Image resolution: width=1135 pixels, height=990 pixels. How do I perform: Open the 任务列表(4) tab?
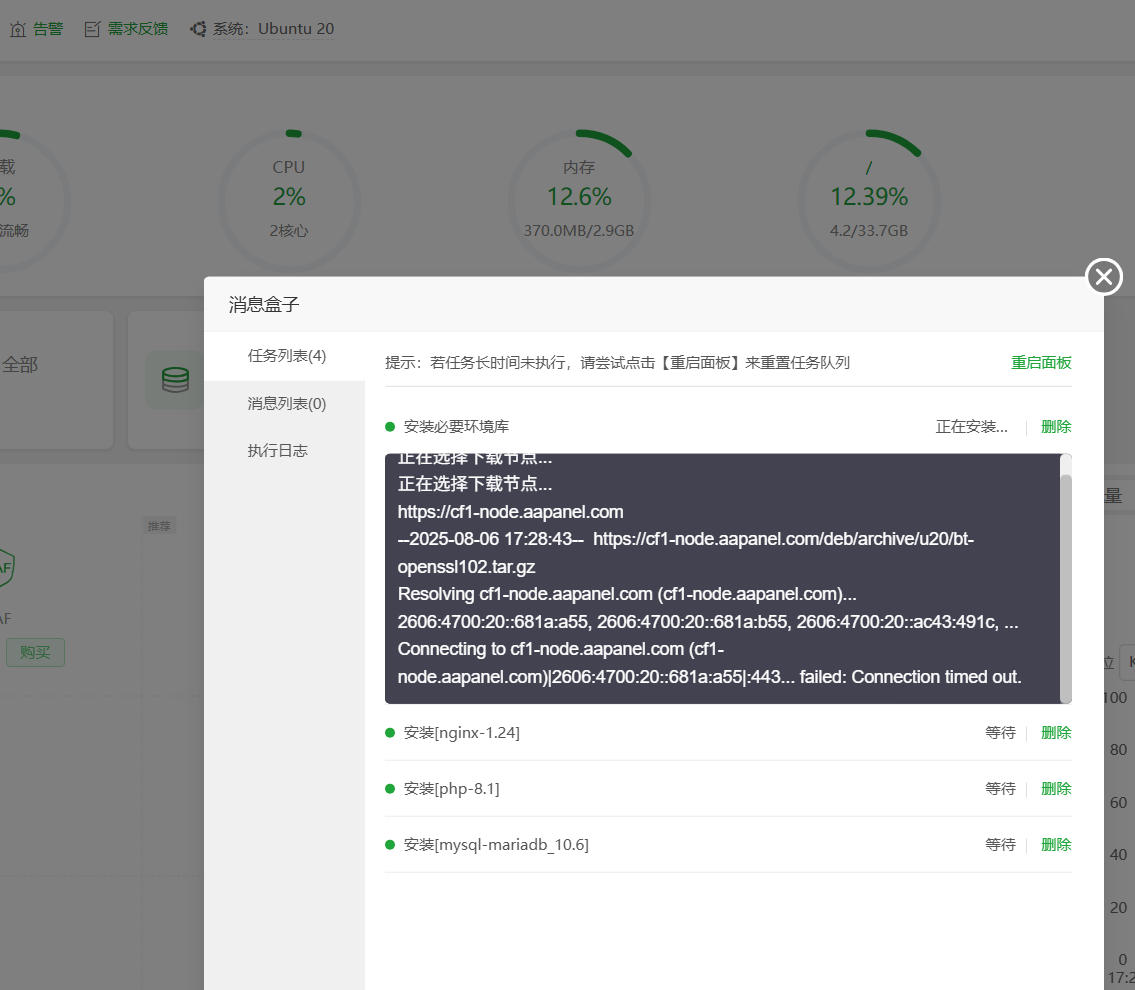pos(286,356)
